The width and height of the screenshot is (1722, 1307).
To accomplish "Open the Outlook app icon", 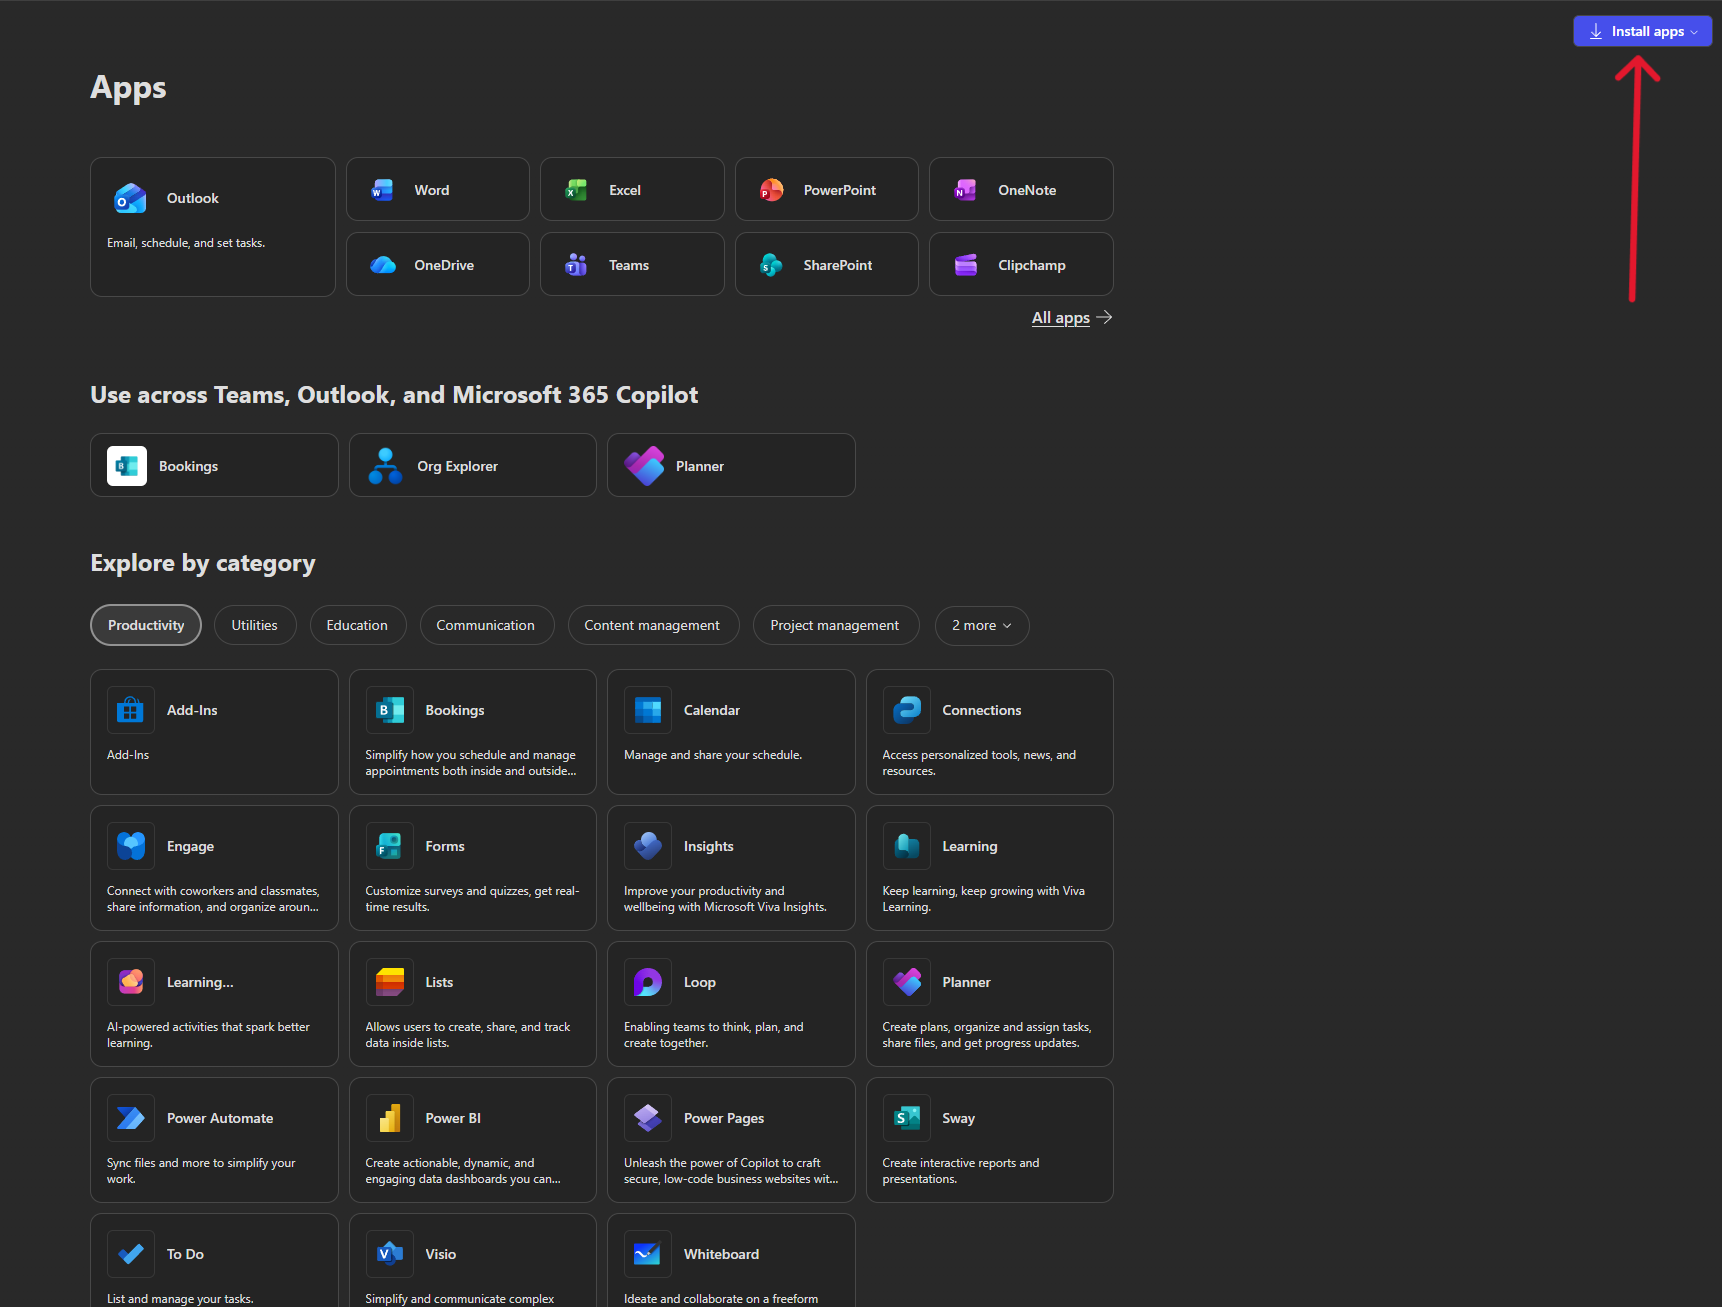I will click(x=131, y=198).
